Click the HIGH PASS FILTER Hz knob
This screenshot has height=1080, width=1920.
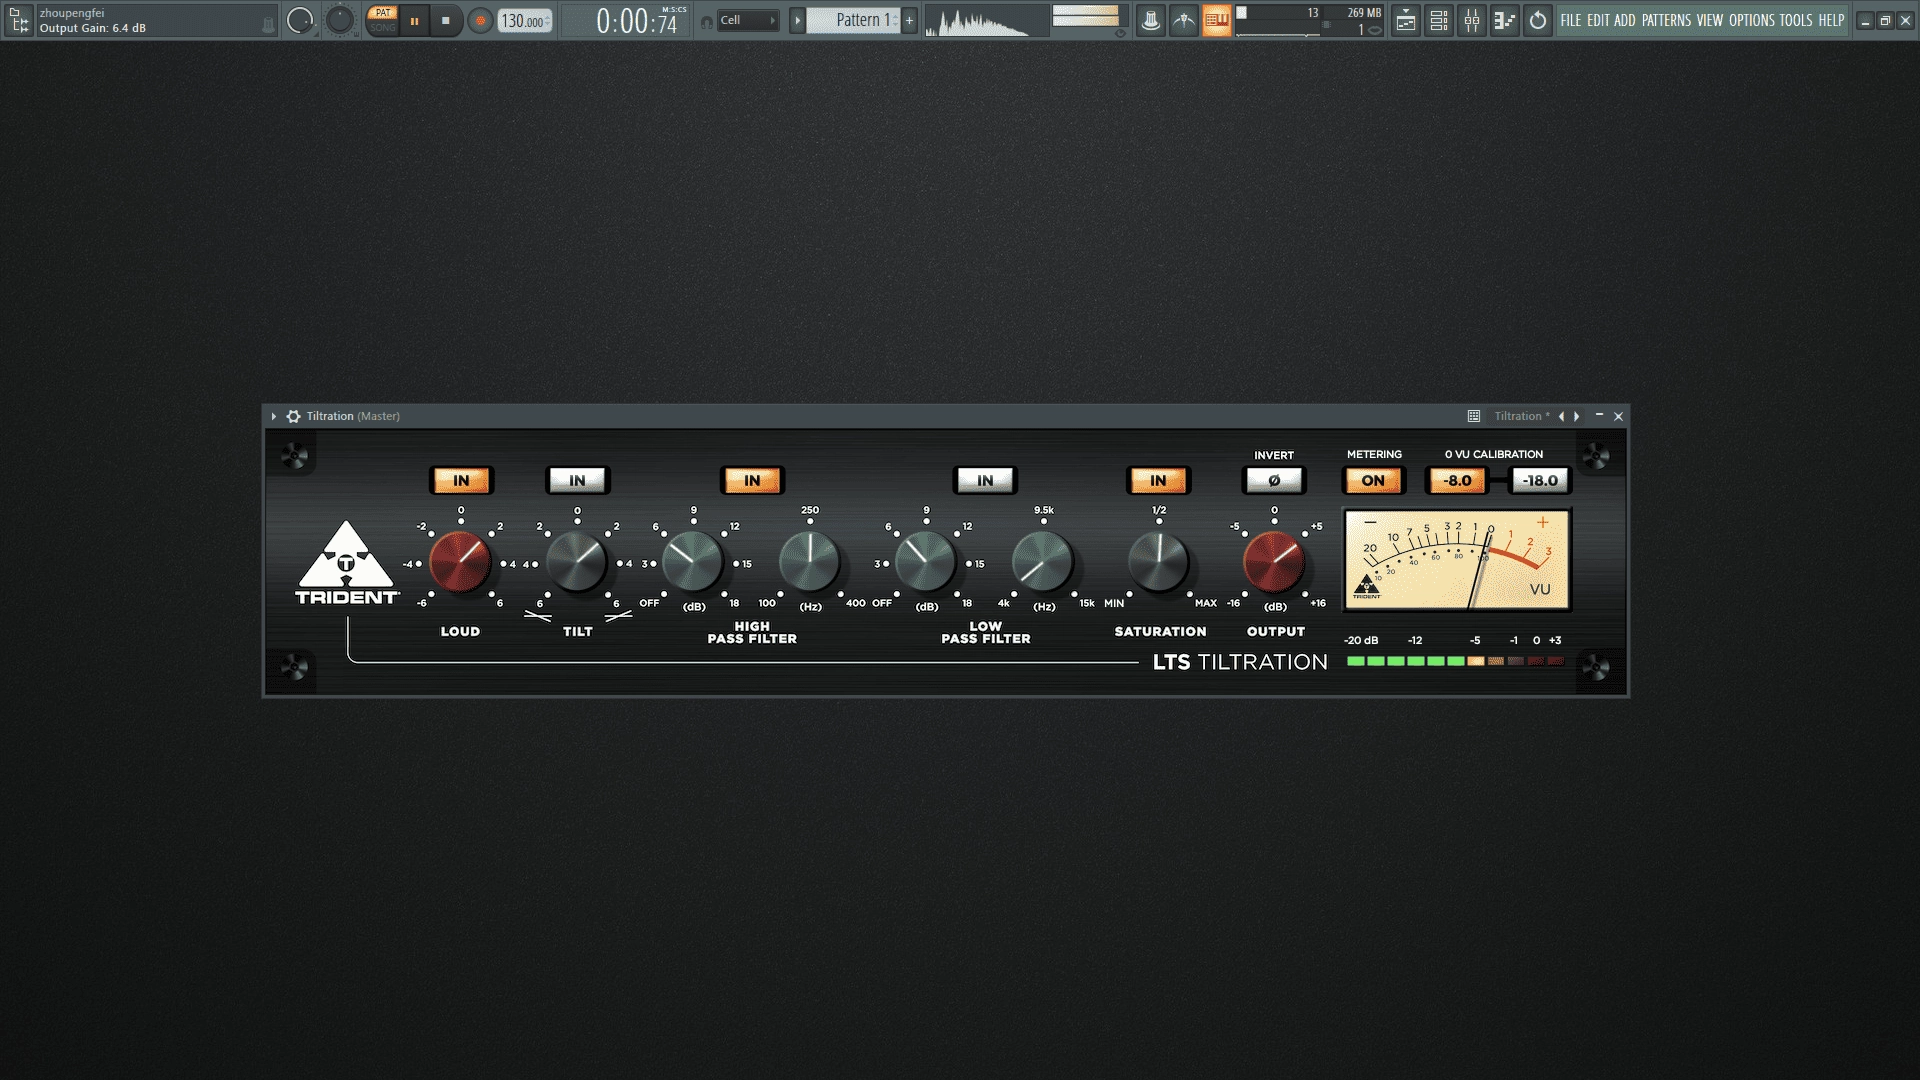pyautogui.click(x=810, y=562)
